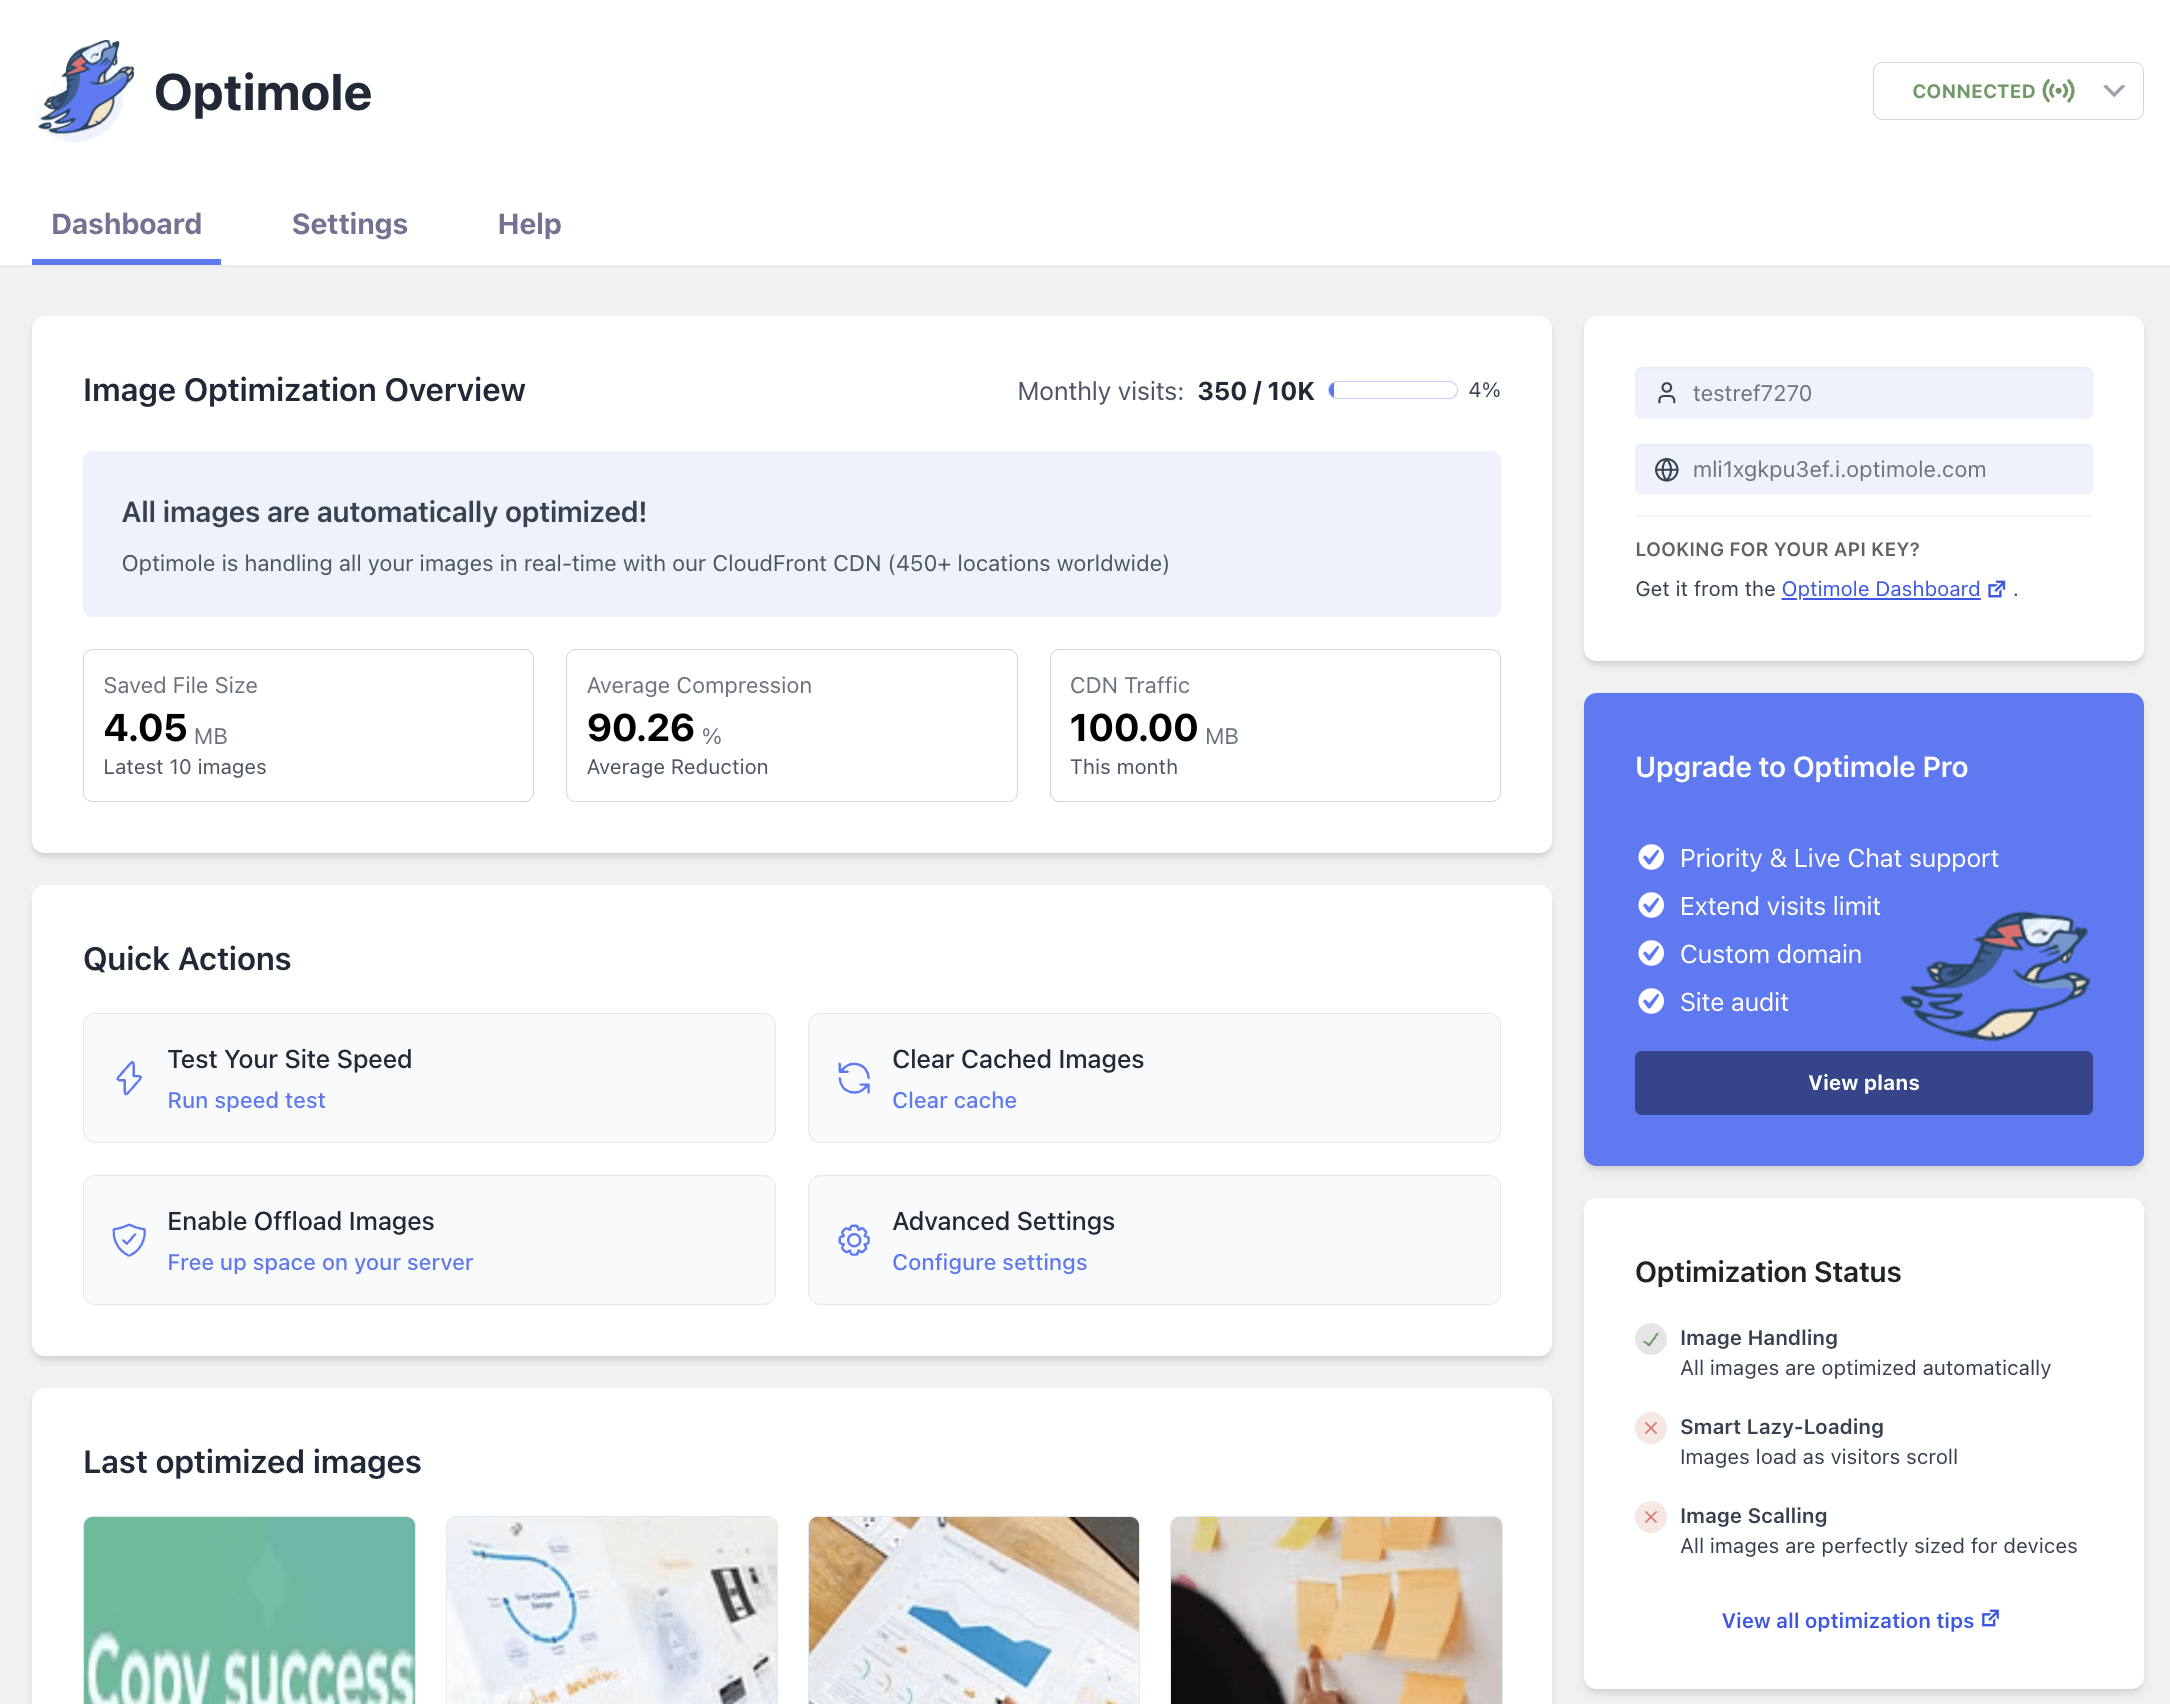Click the lightning bolt speed test icon
Image resolution: width=2170 pixels, height=1704 pixels.
point(129,1078)
